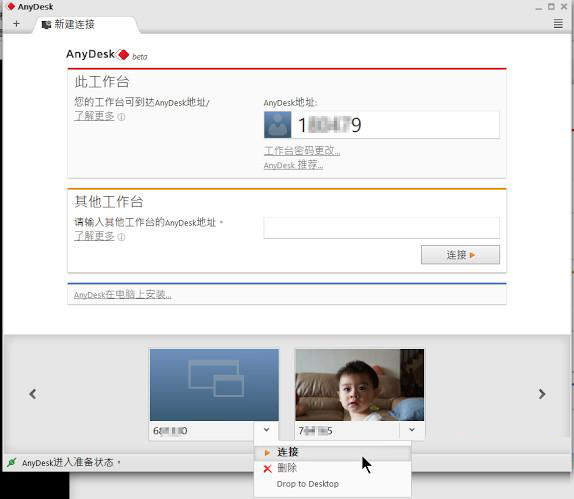The width and height of the screenshot is (574, 499).
Task: Click the user avatar icon beside AnyDesk address
Action: pyautogui.click(x=277, y=125)
